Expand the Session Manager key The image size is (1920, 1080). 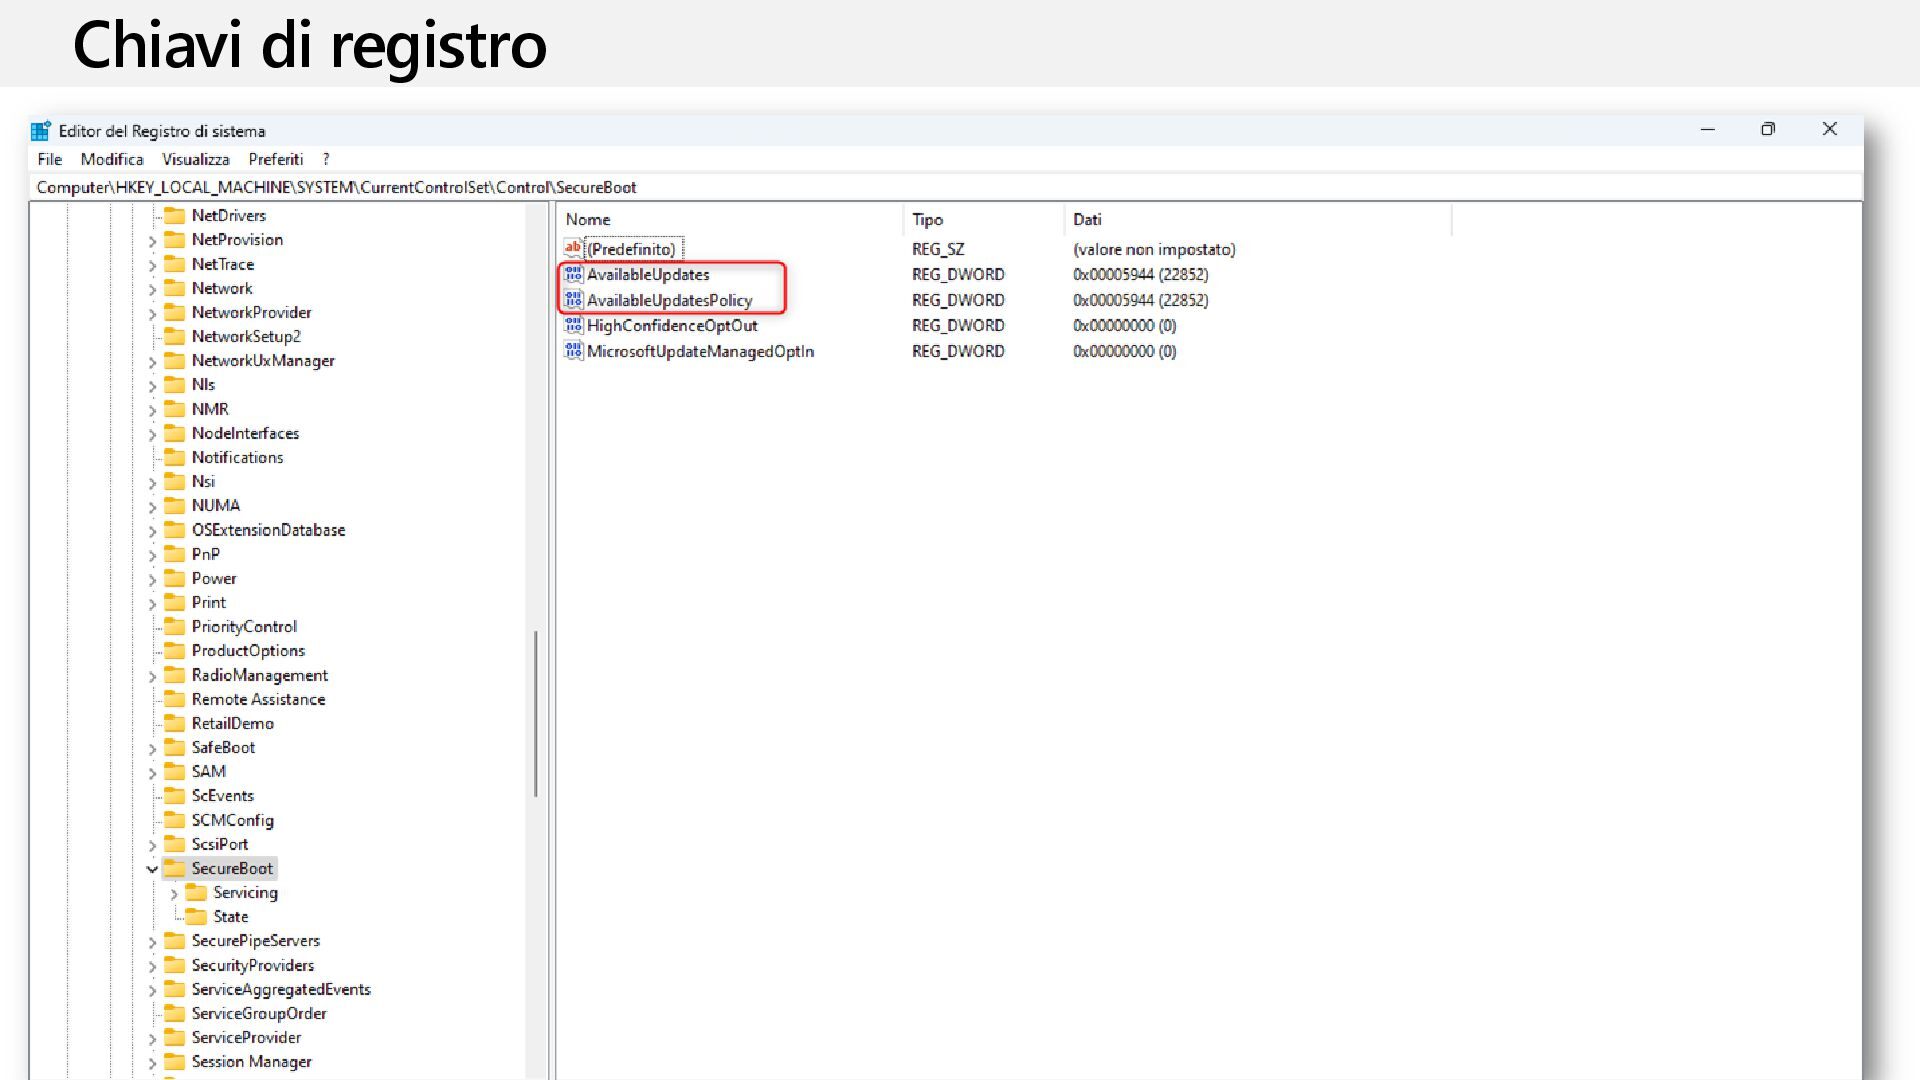click(x=152, y=1062)
